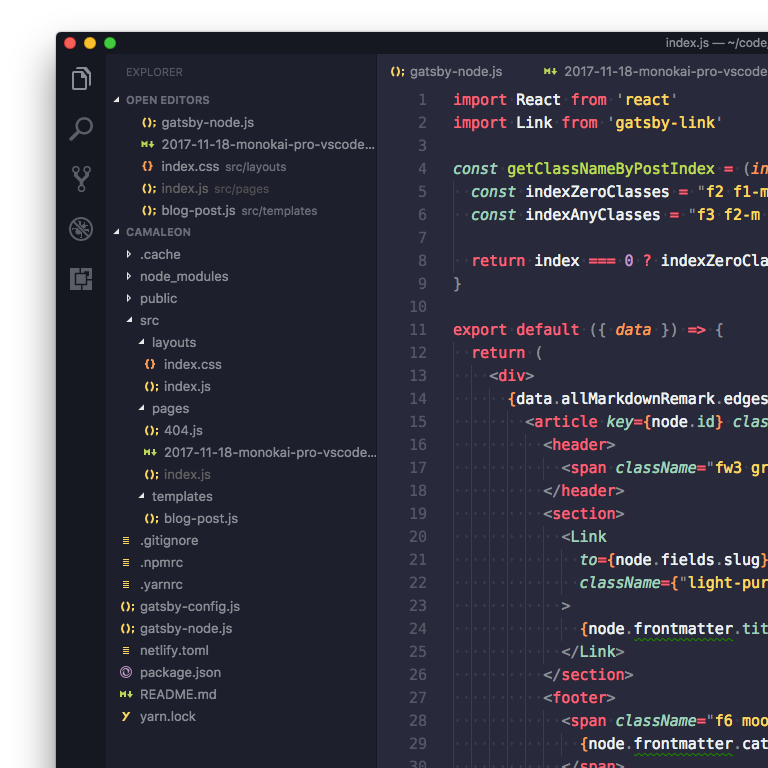
Task: Open 2017-11-18-monokai-pro-vscode file in pages folder
Action: (x=270, y=452)
